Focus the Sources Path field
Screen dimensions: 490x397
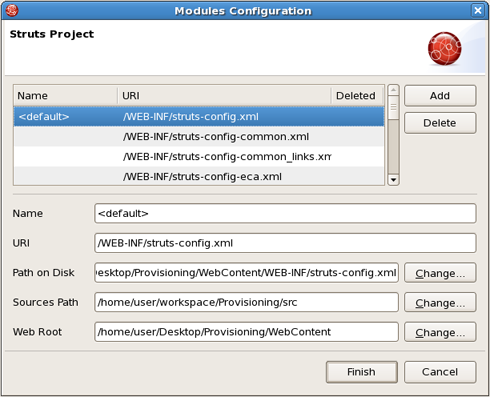pos(246,302)
